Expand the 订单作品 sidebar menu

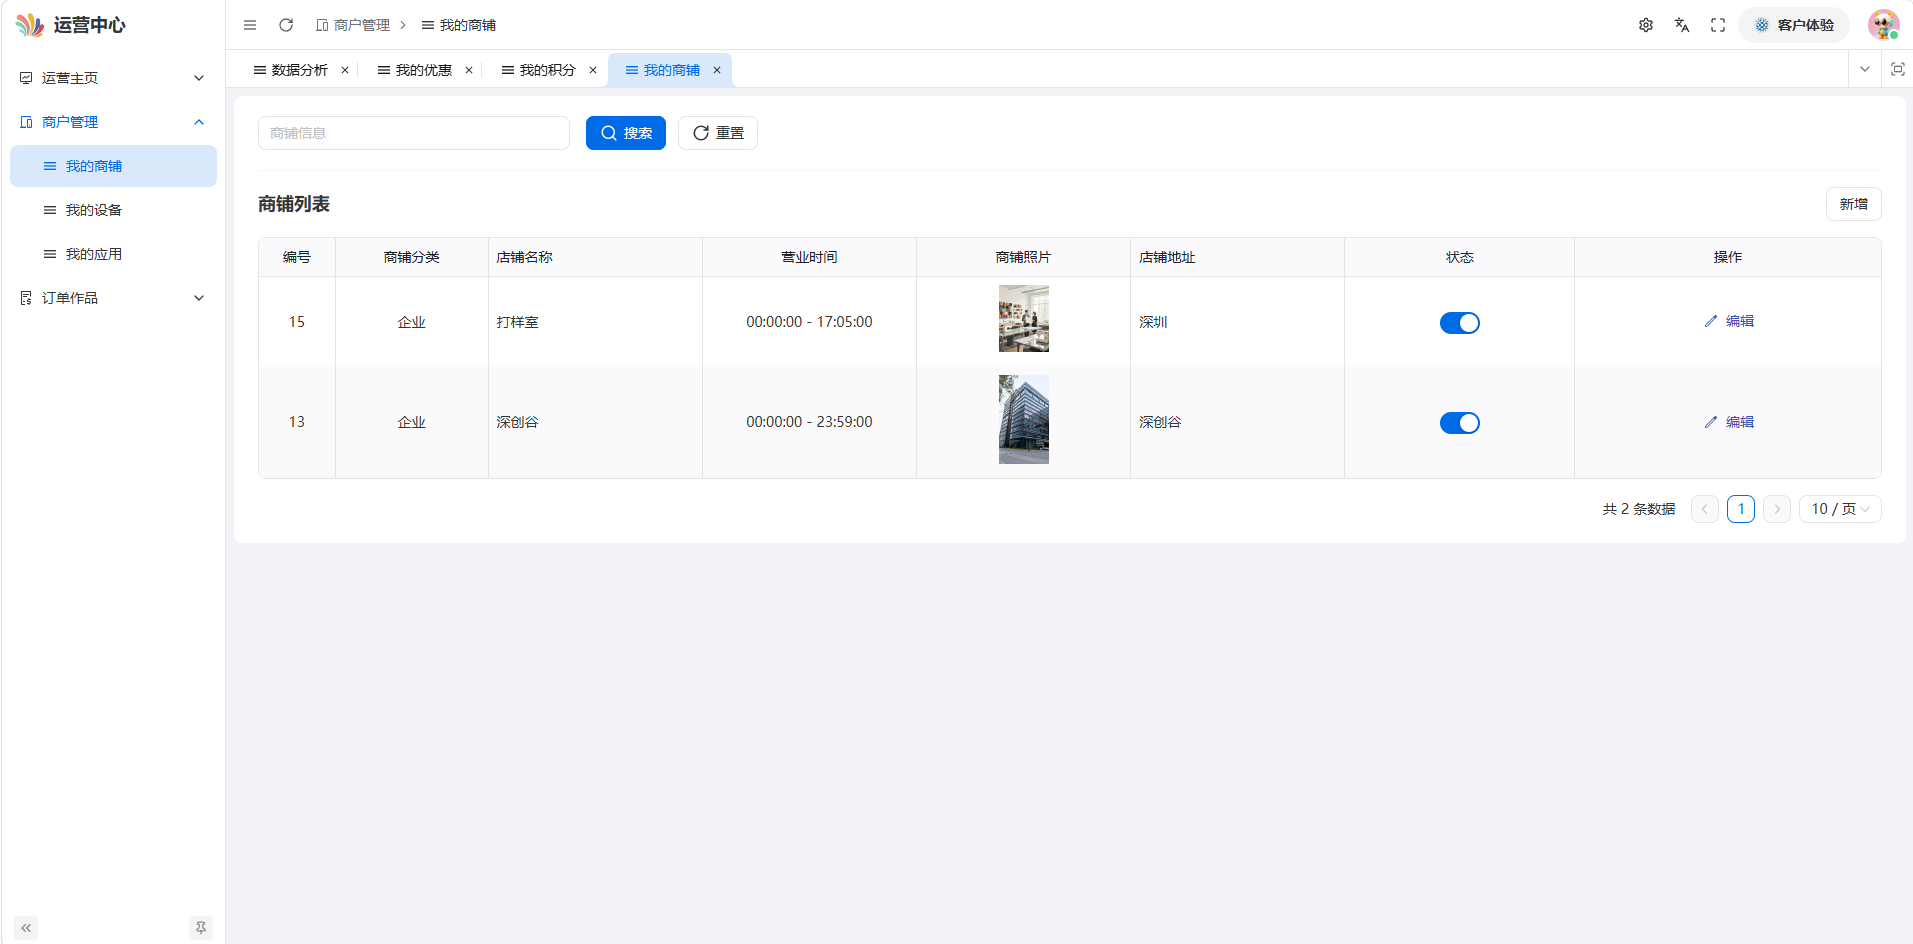point(113,298)
